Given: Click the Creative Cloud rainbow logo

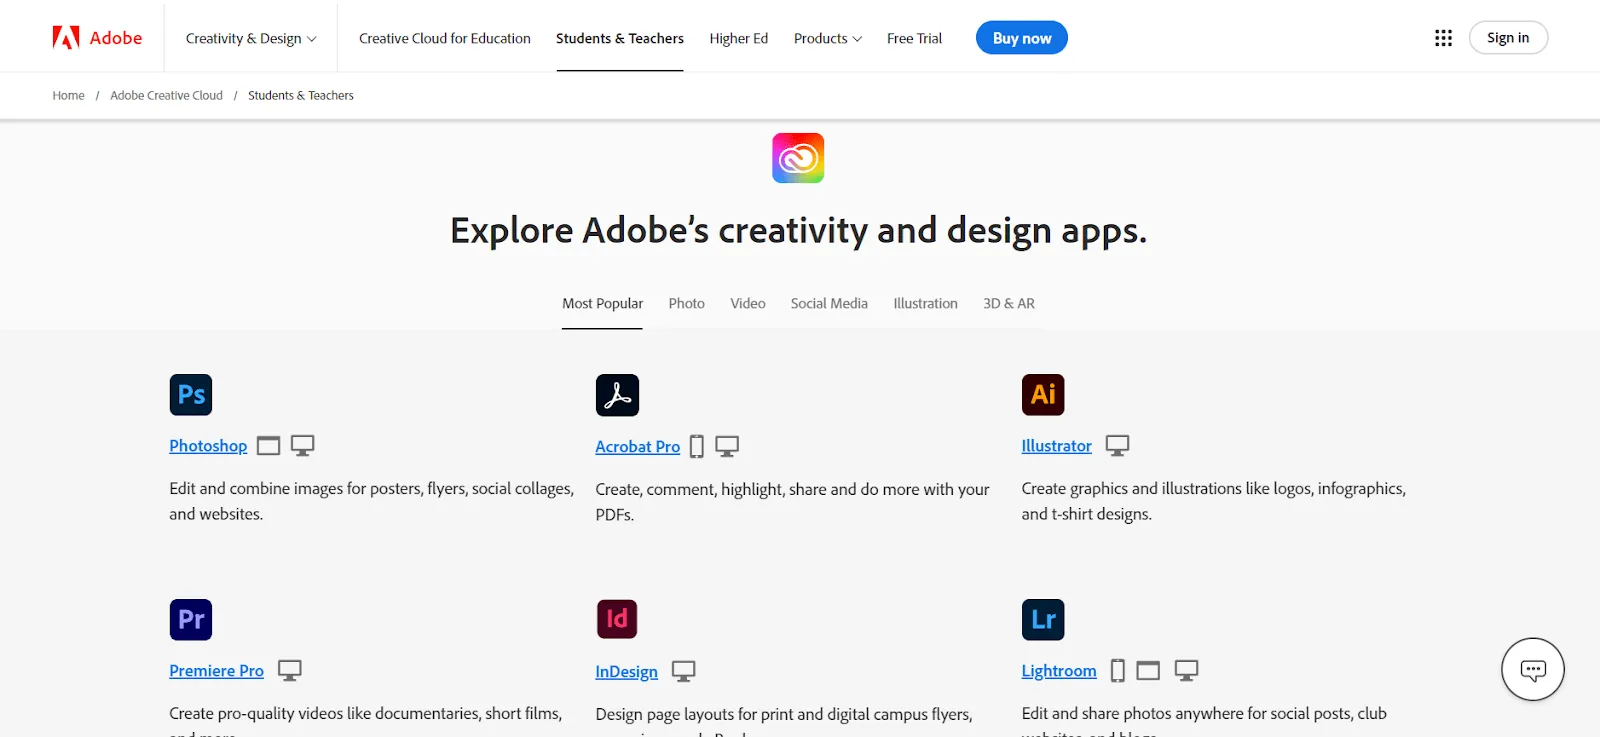Looking at the screenshot, I should 798,158.
